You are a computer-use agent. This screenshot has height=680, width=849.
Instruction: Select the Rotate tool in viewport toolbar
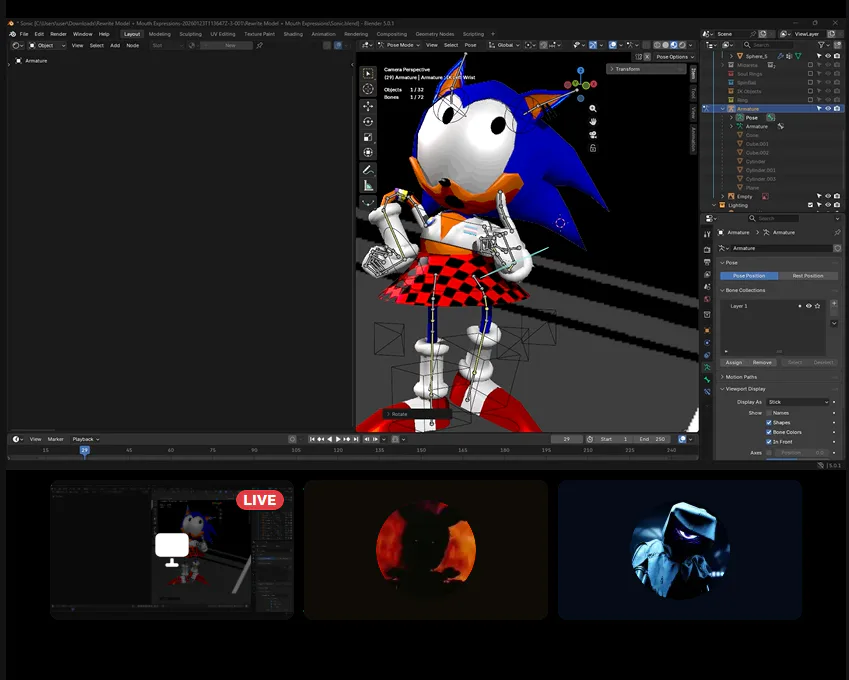[x=368, y=122]
